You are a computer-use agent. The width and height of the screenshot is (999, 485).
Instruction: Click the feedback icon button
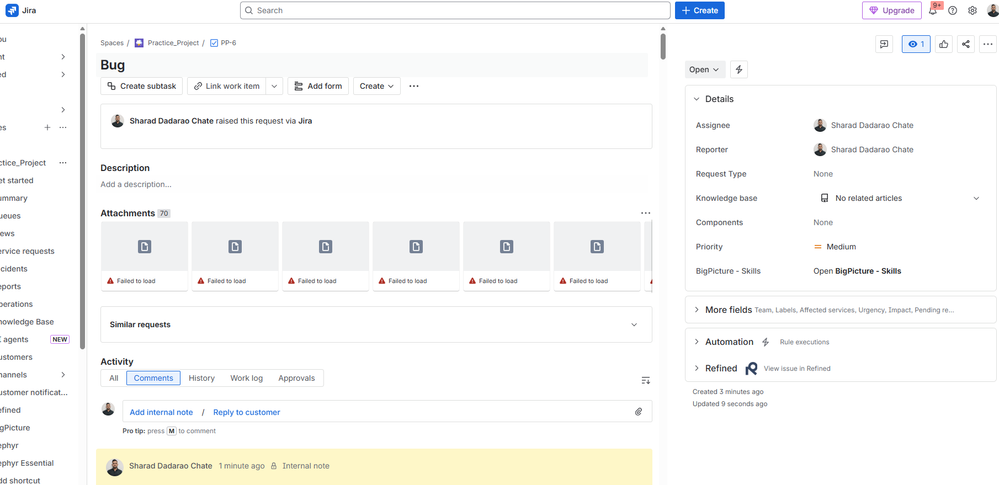[x=884, y=44]
